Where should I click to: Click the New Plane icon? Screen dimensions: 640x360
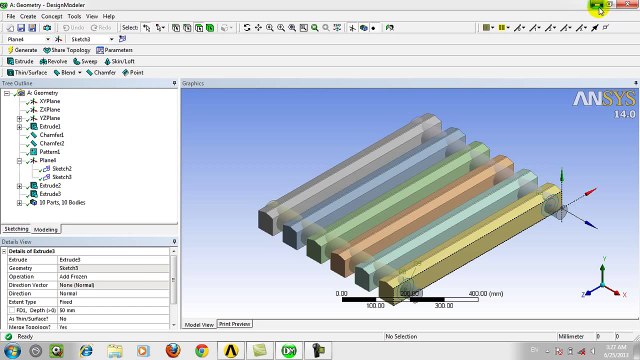(58, 39)
